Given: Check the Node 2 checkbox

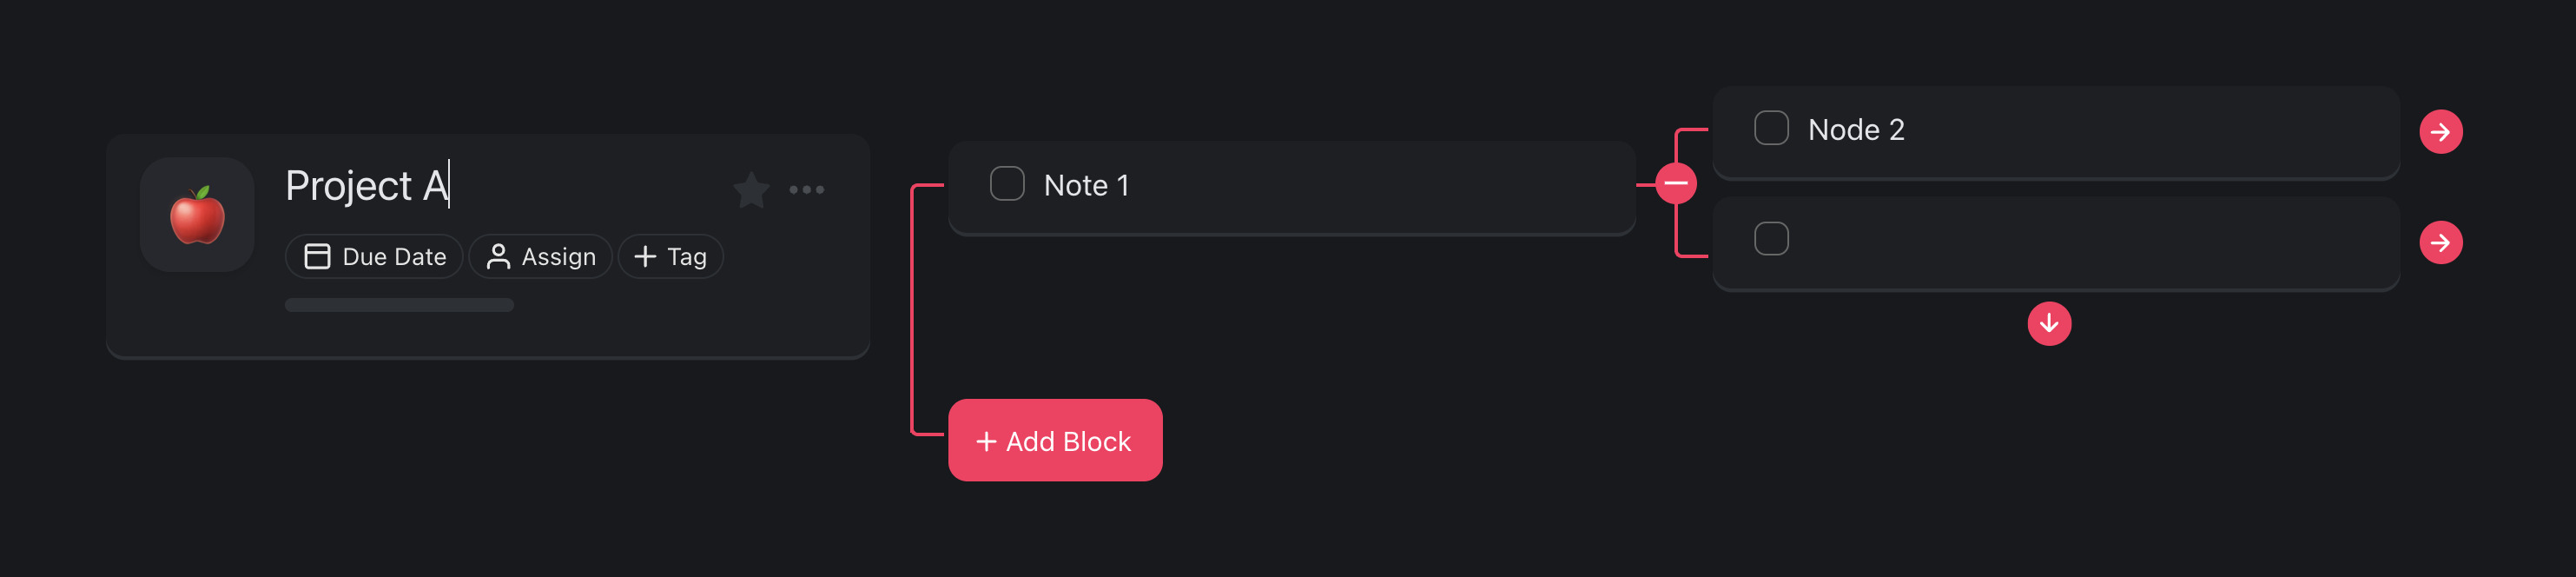Looking at the screenshot, I should pos(1771,128).
